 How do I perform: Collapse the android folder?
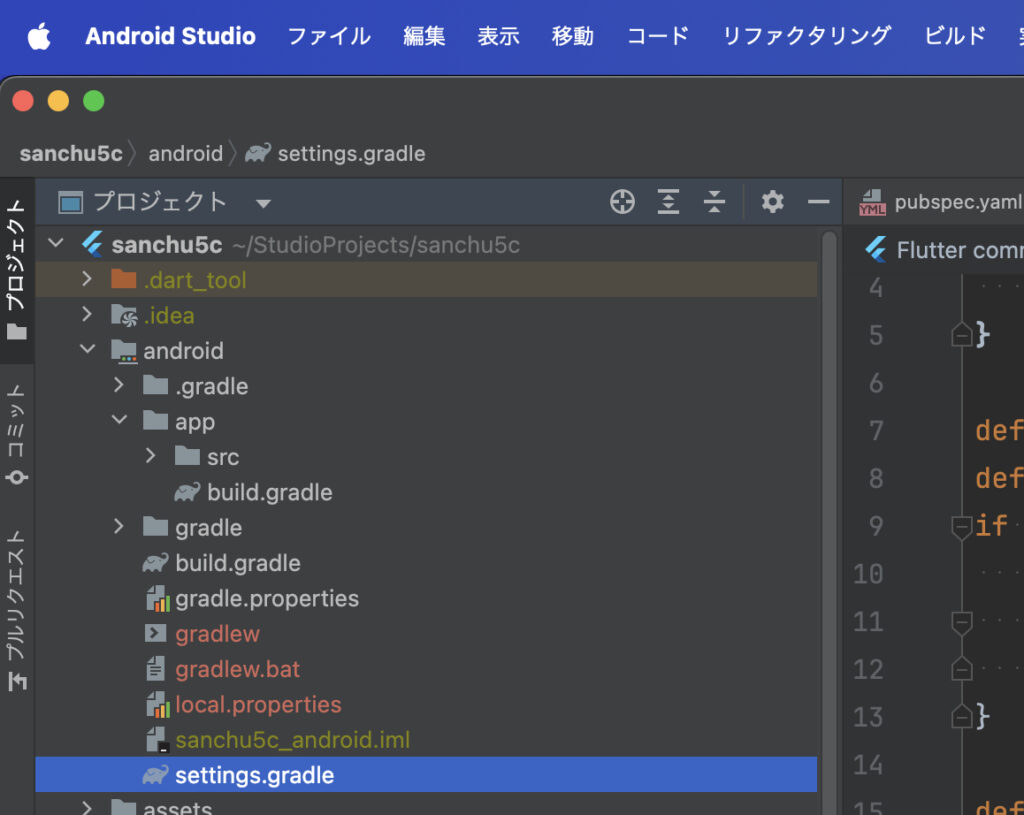(87, 351)
